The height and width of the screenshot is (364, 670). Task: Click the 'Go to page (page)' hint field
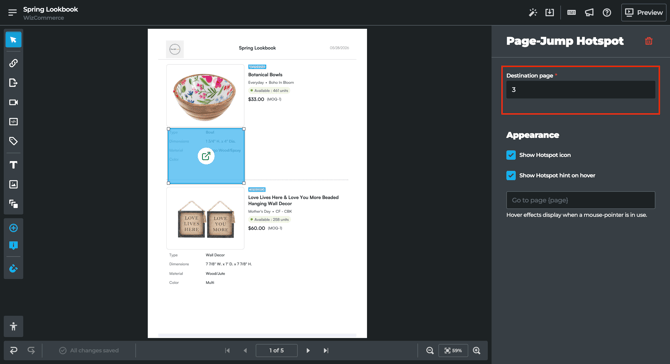click(x=581, y=200)
